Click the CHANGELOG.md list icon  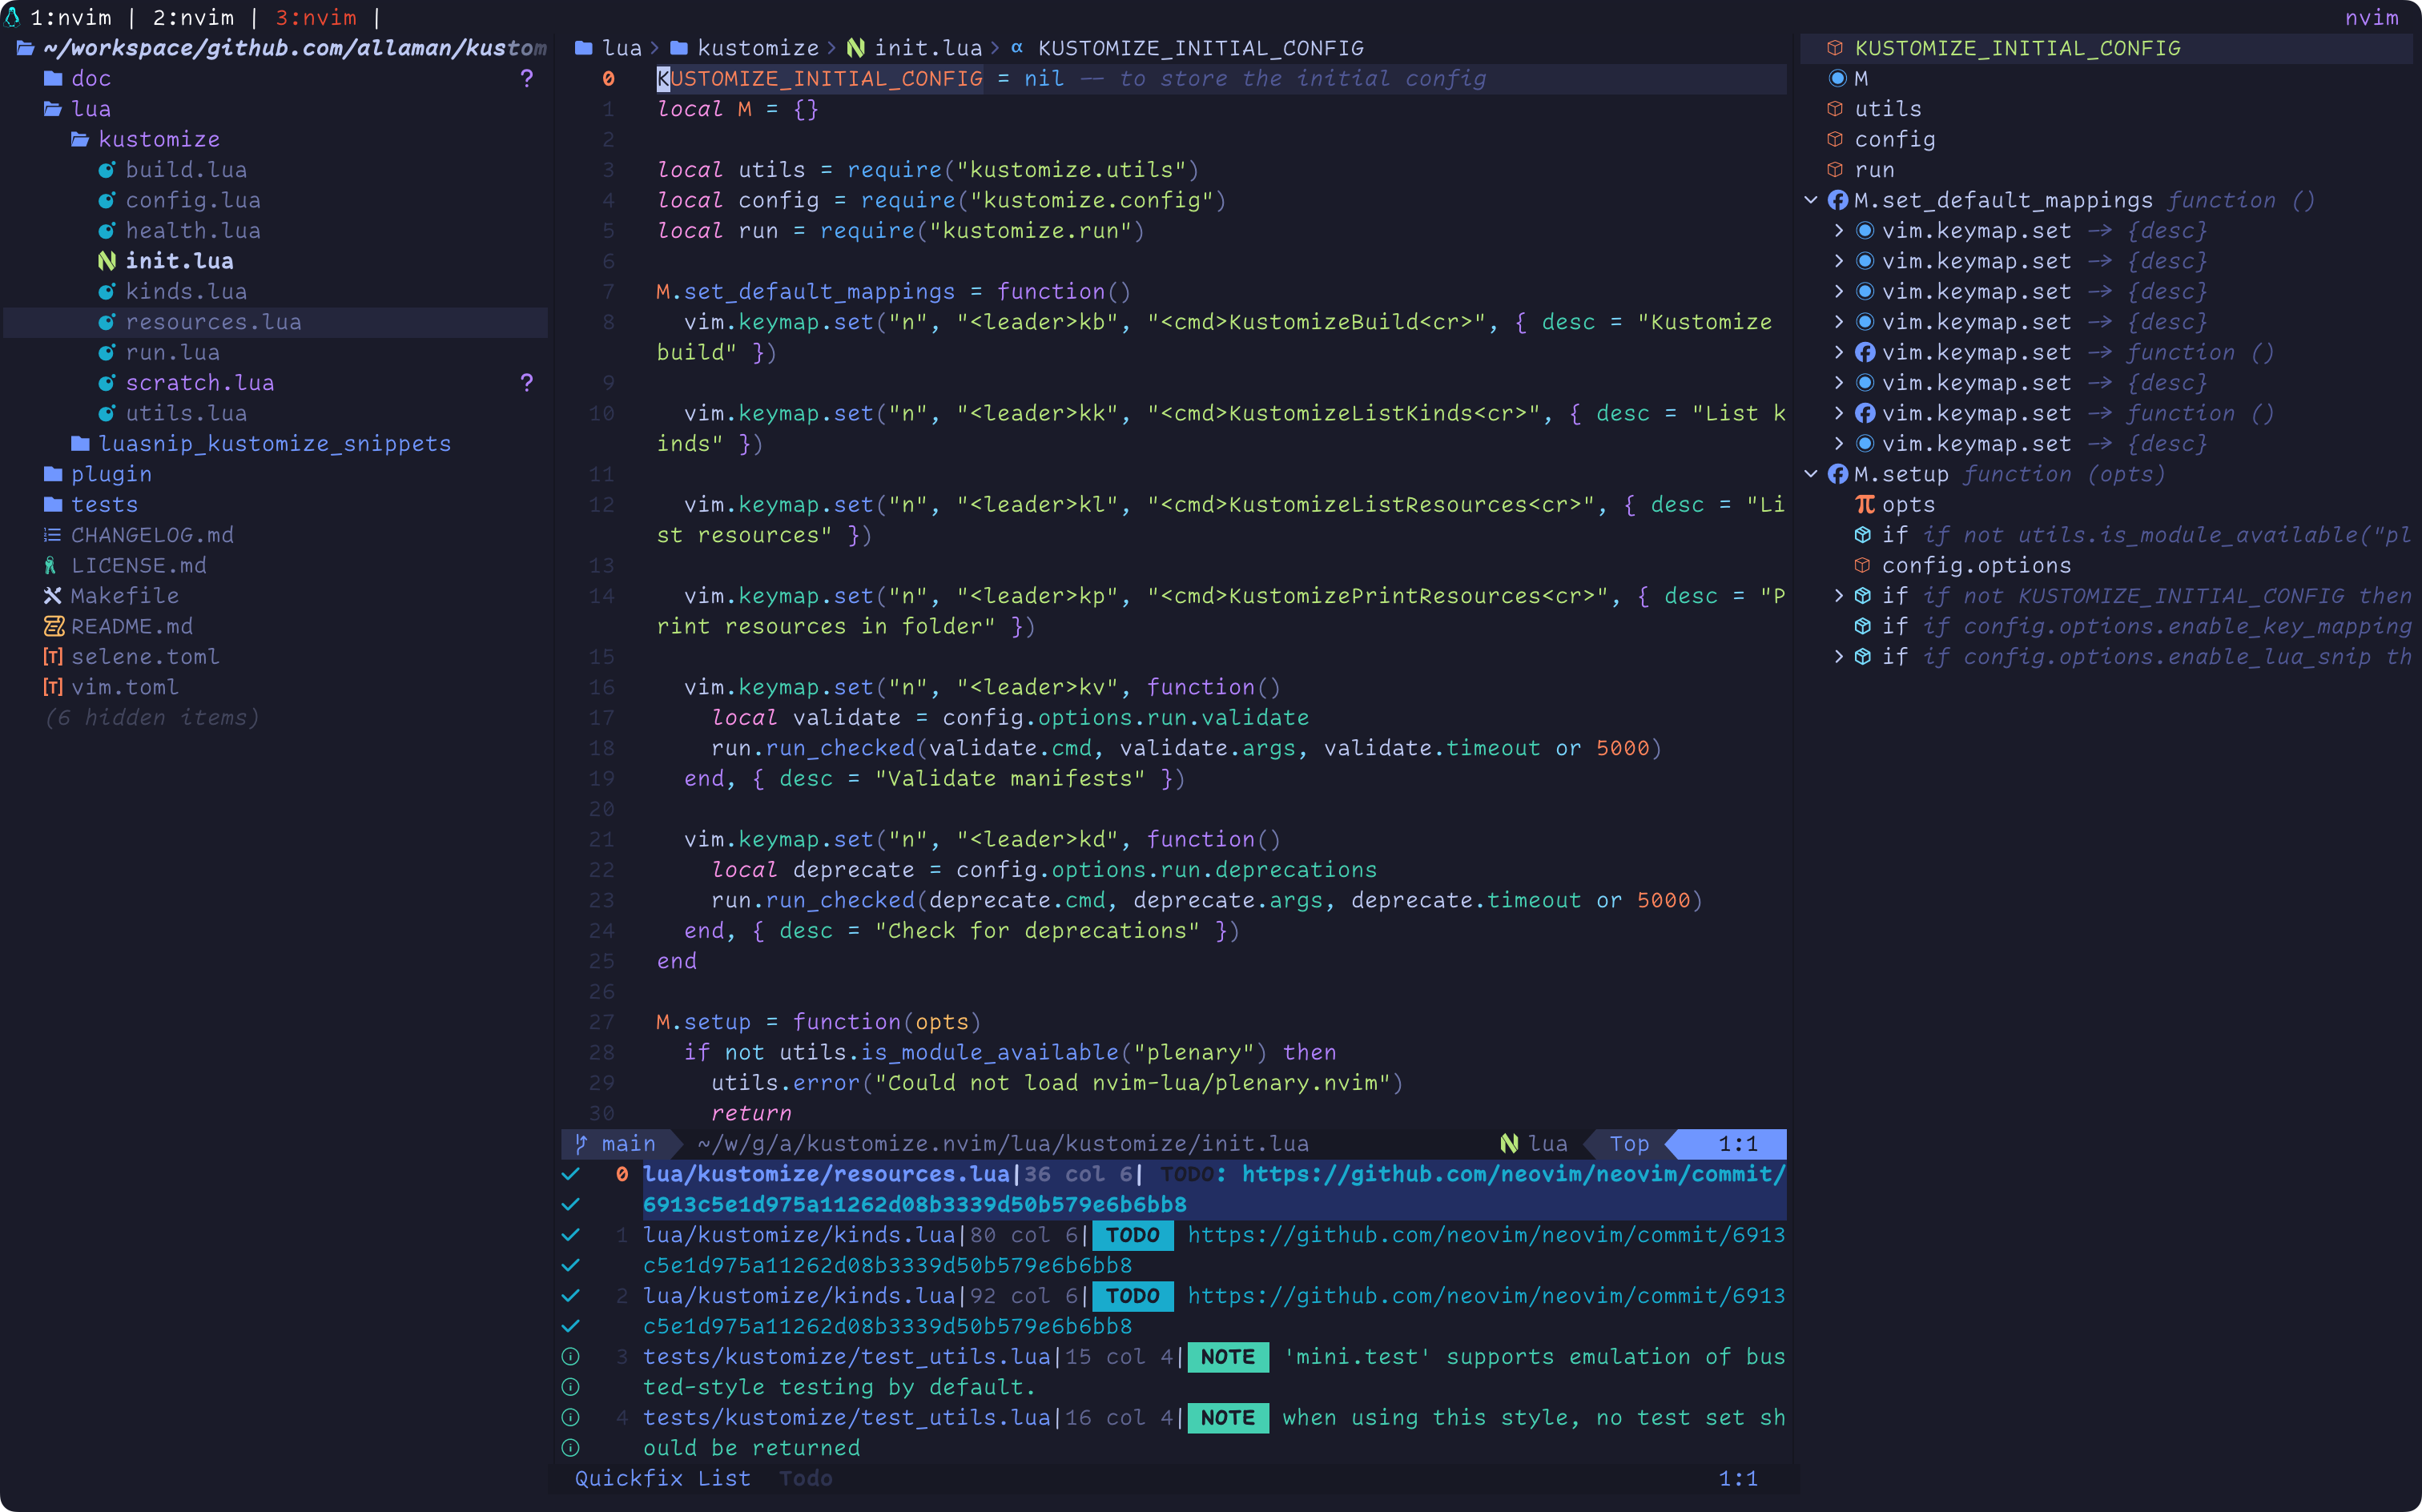coord(52,535)
